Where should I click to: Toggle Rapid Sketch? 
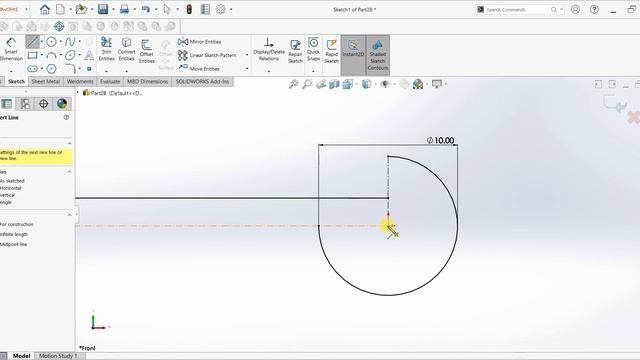[x=331, y=51]
